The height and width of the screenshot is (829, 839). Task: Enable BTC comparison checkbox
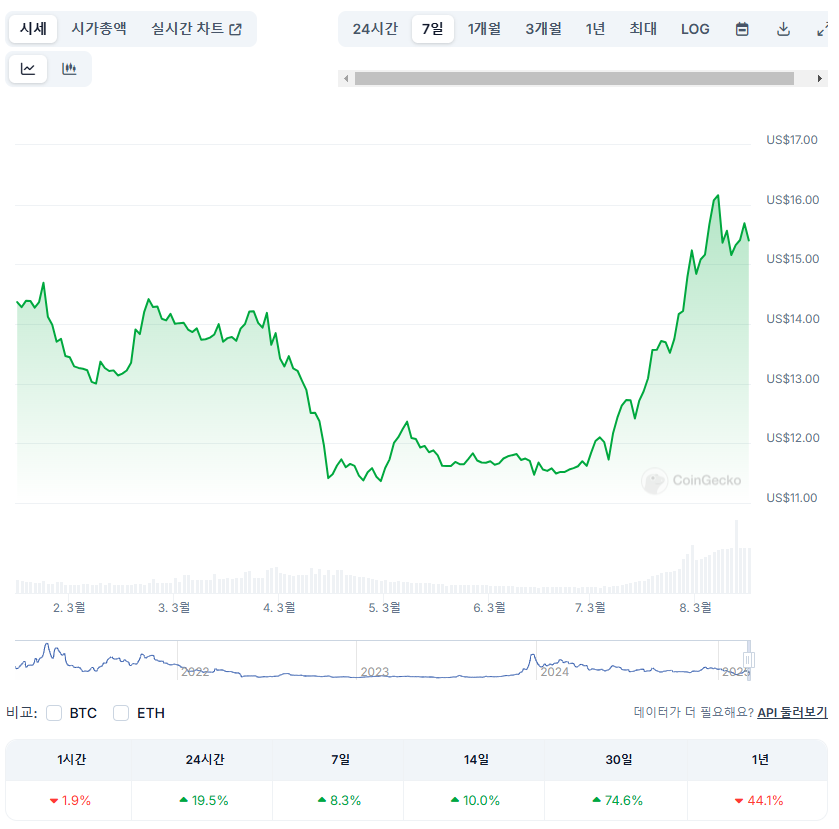[54, 713]
